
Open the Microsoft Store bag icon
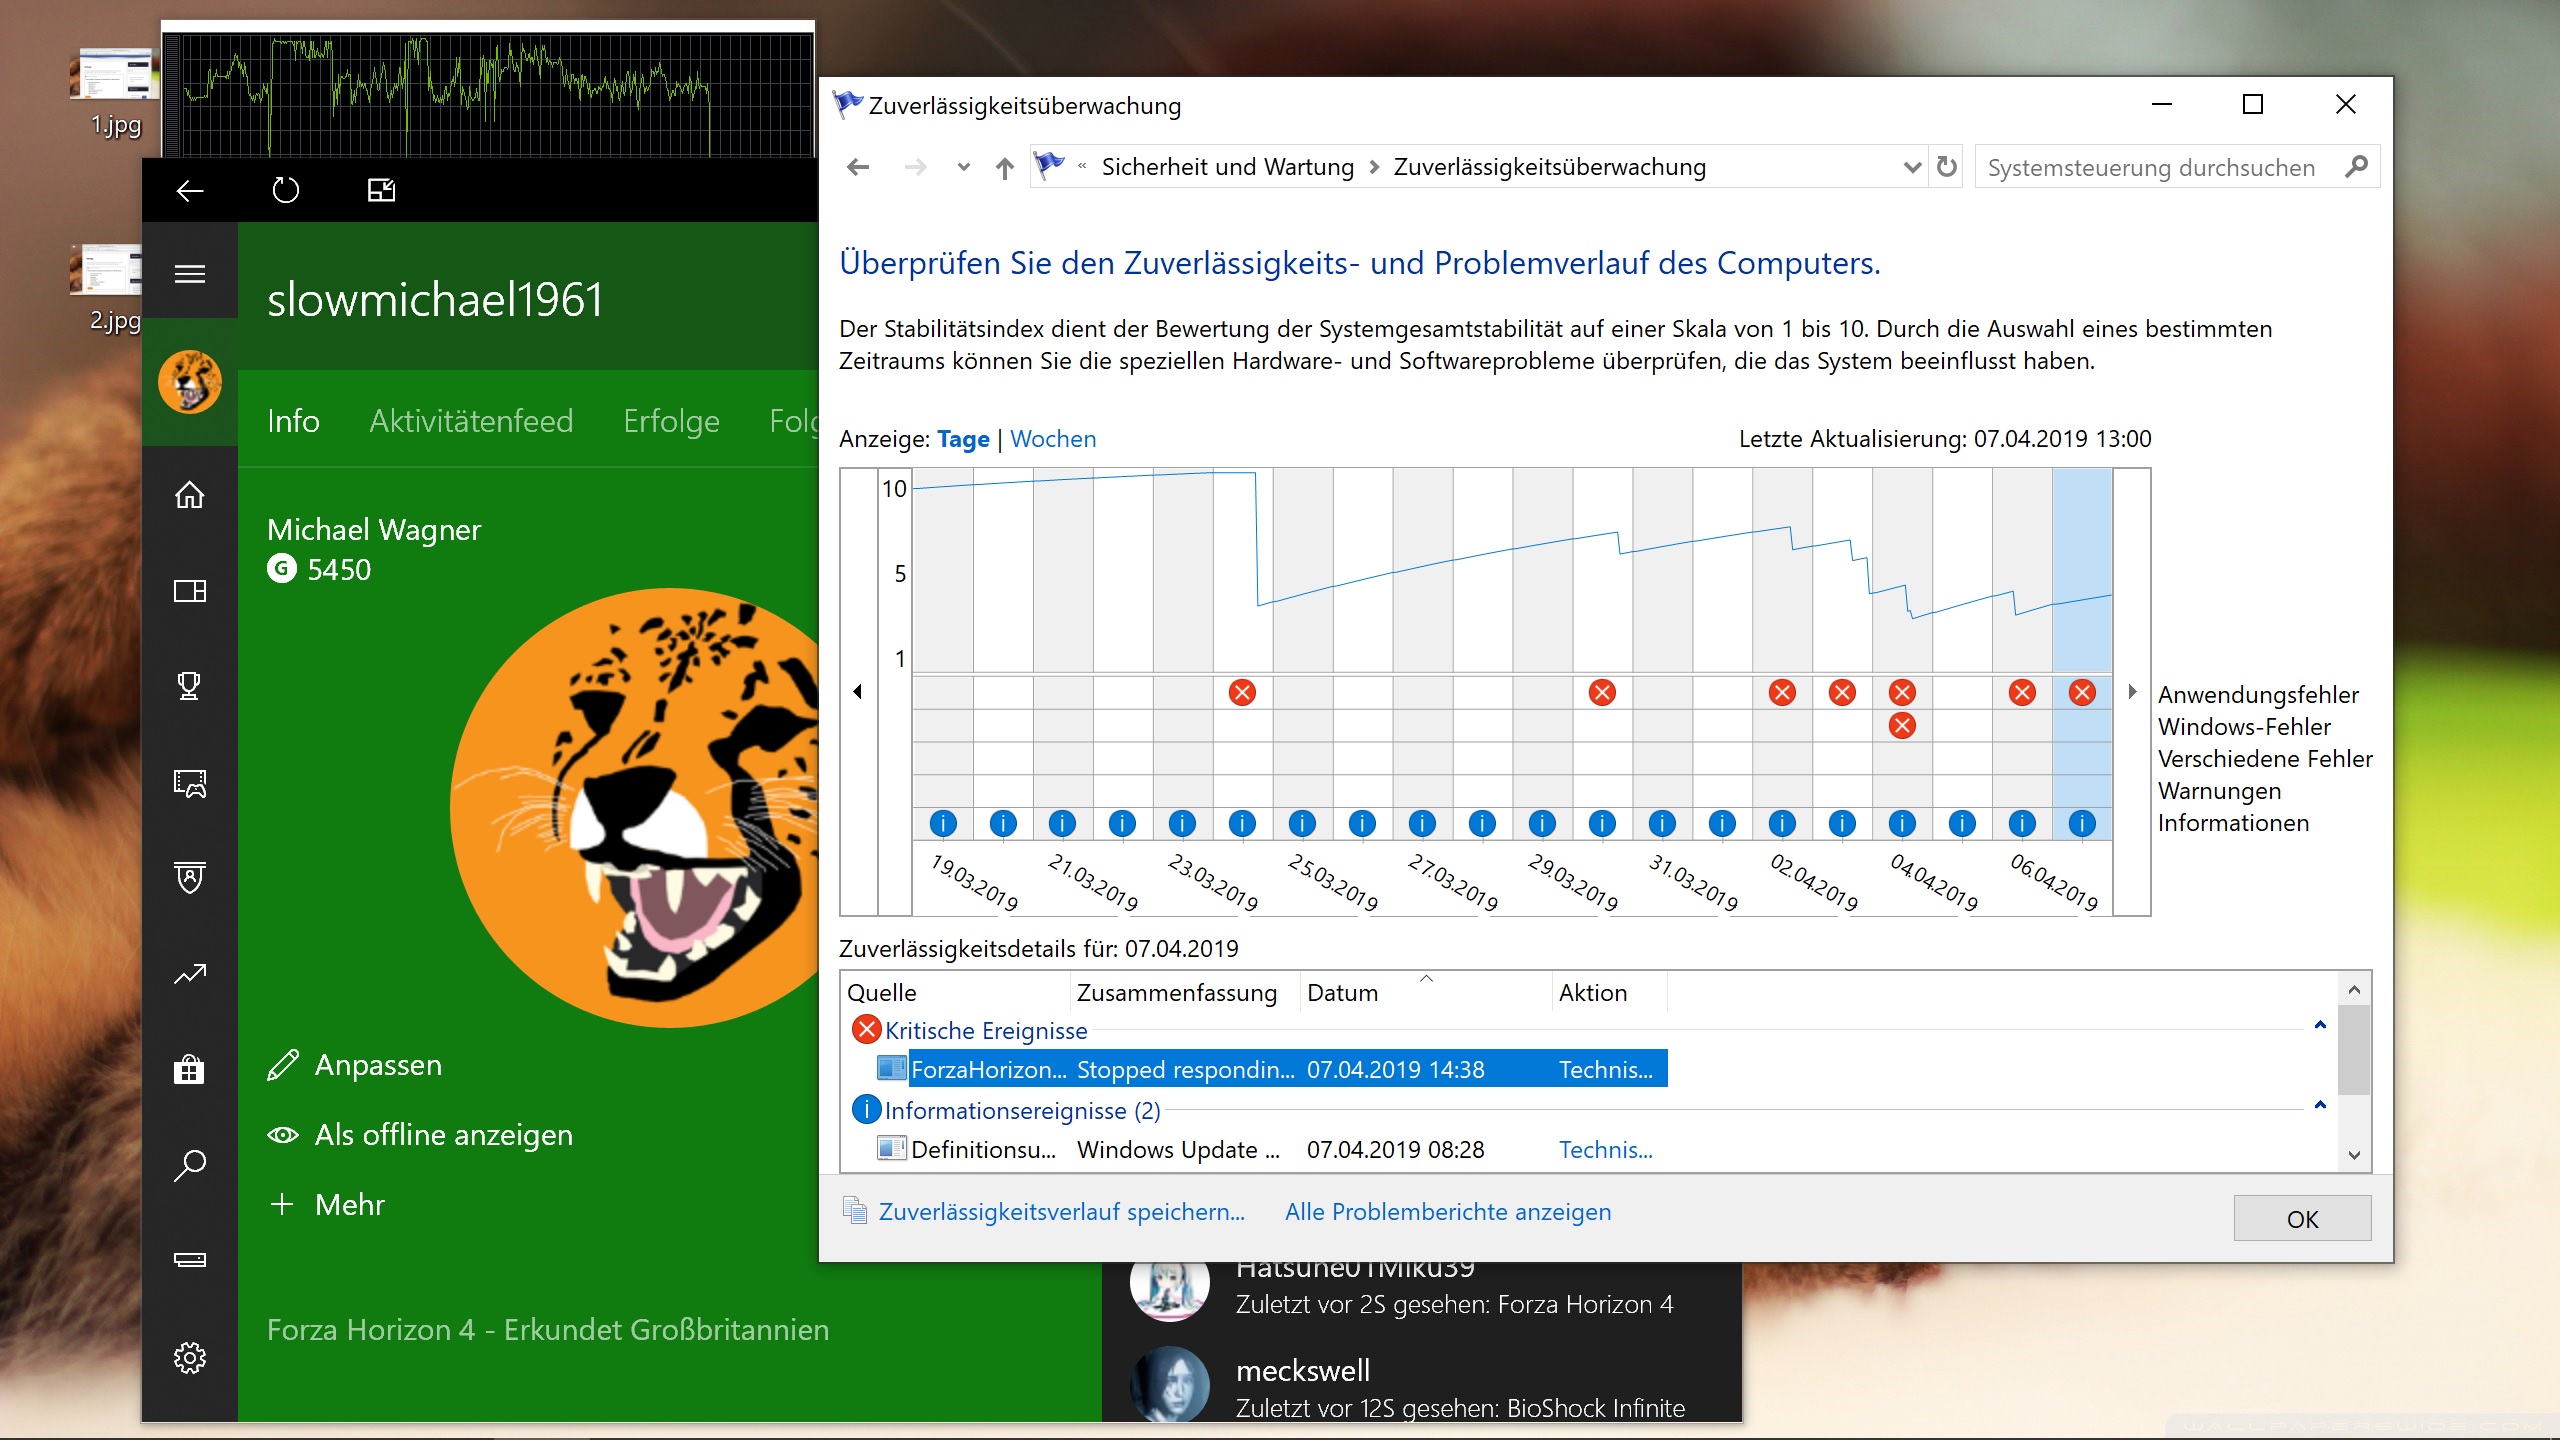click(x=190, y=1069)
